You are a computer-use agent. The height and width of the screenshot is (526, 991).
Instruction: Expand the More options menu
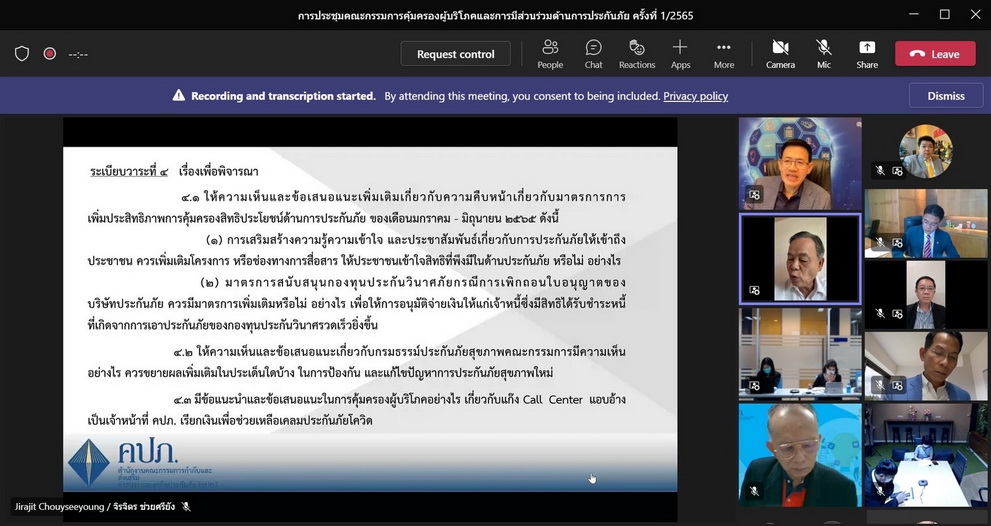(724, 54)
